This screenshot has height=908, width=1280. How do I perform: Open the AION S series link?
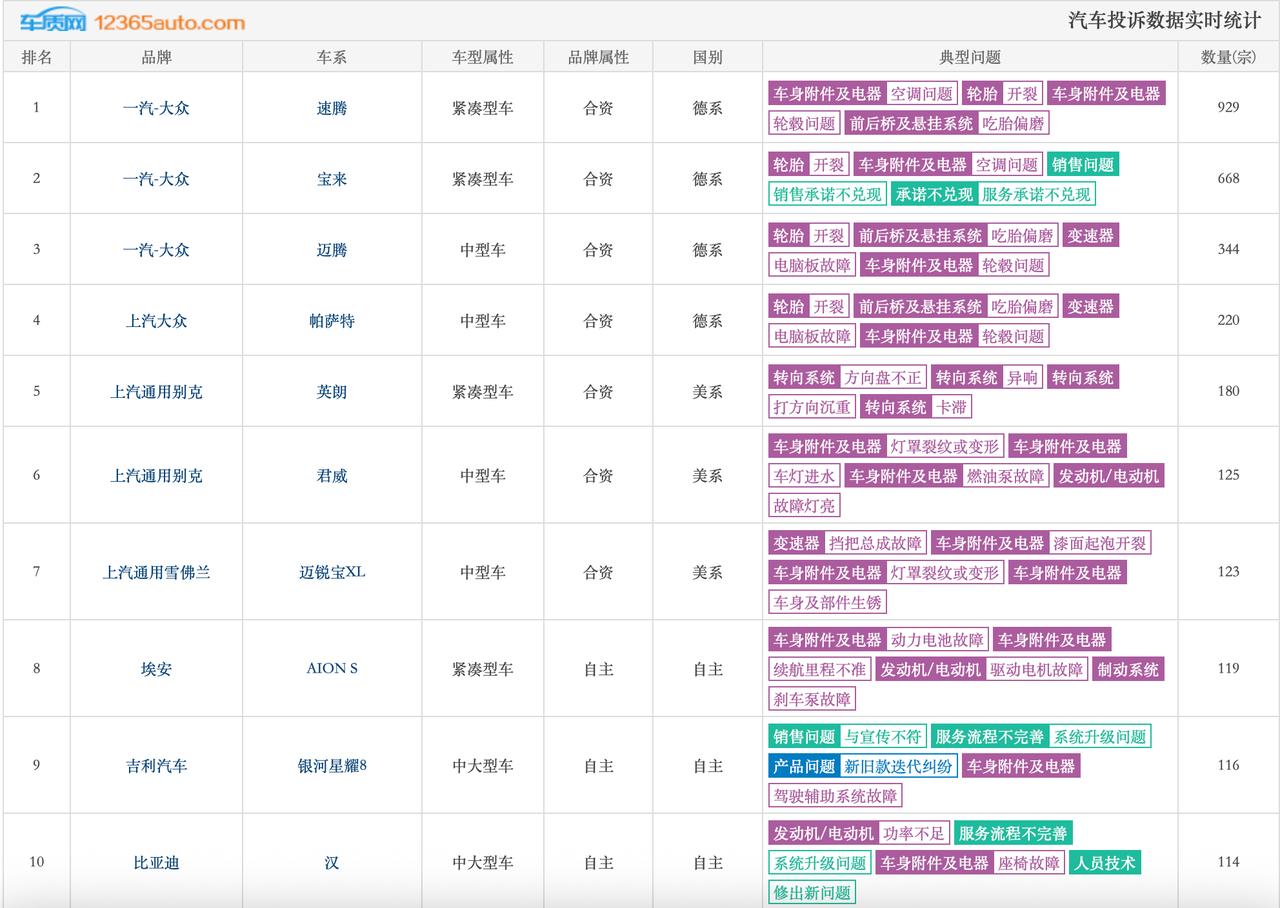332,669
